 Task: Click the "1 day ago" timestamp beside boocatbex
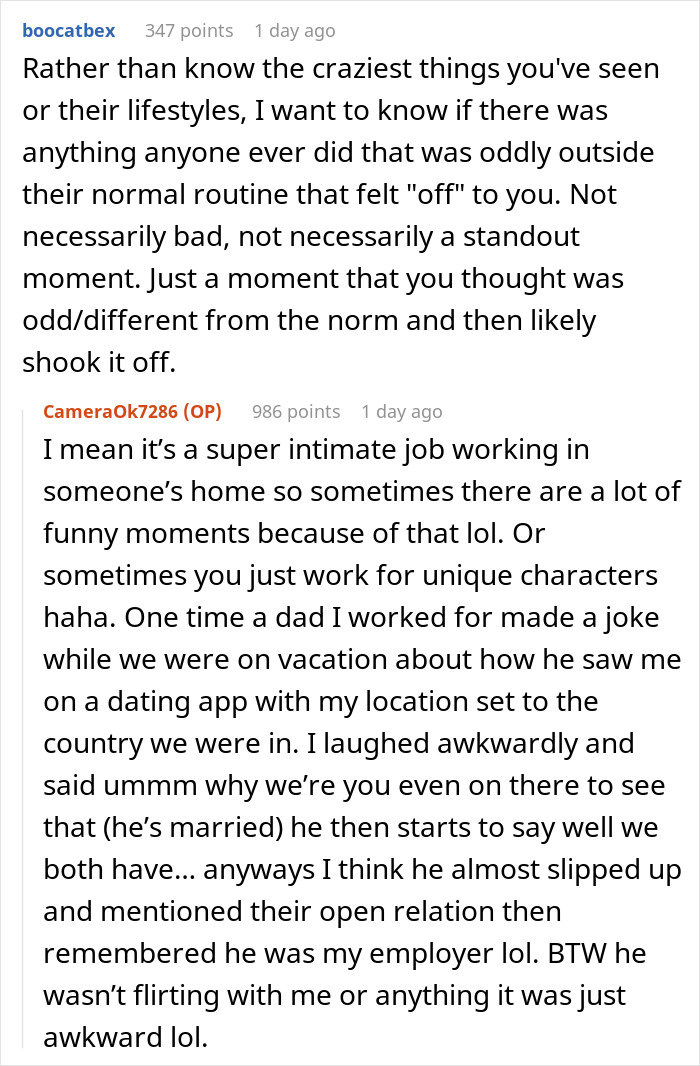295,31
